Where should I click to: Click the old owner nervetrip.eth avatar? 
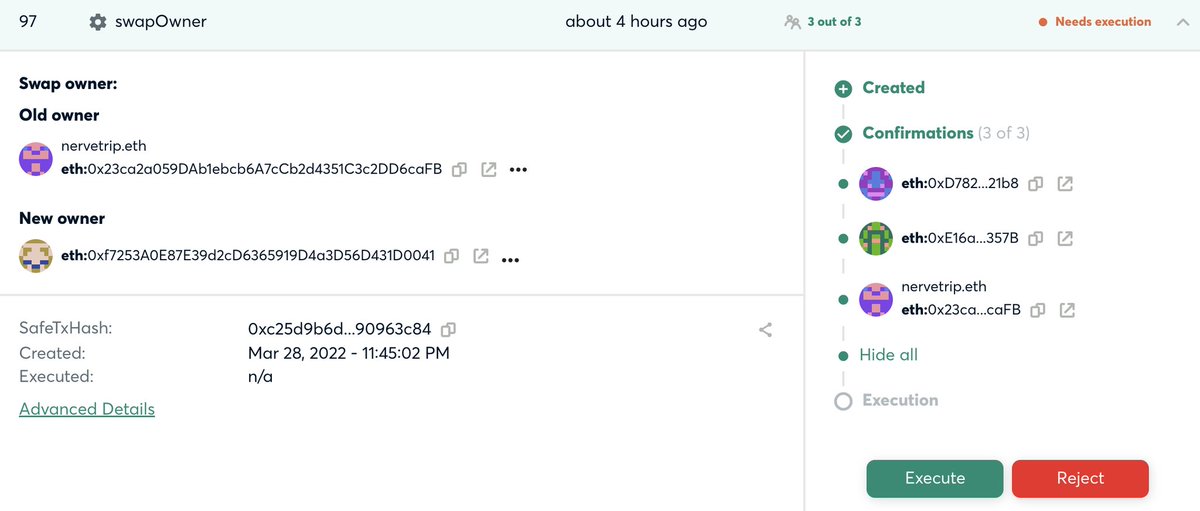(x=36, y=158)
